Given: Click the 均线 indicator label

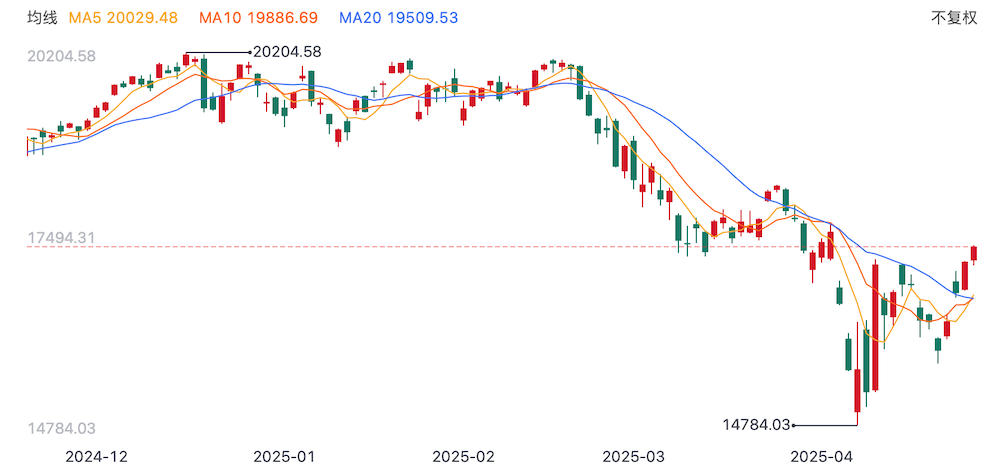Looking at the screenshot, I should [41, 18].
